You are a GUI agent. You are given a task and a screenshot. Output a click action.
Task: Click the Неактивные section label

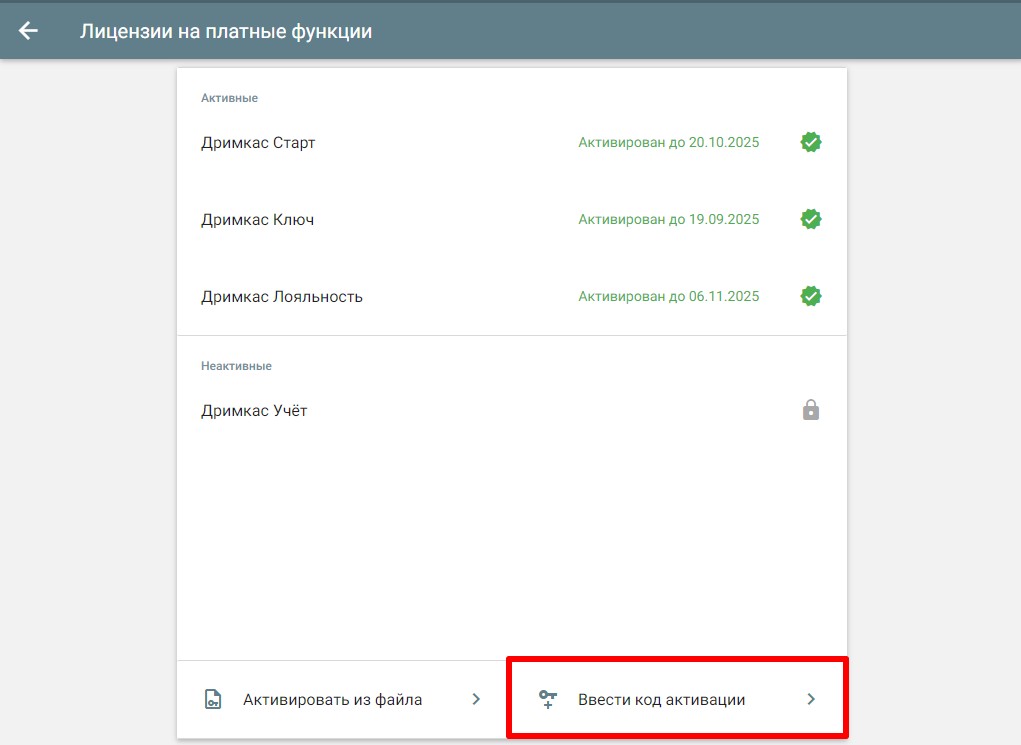(236, 367)
